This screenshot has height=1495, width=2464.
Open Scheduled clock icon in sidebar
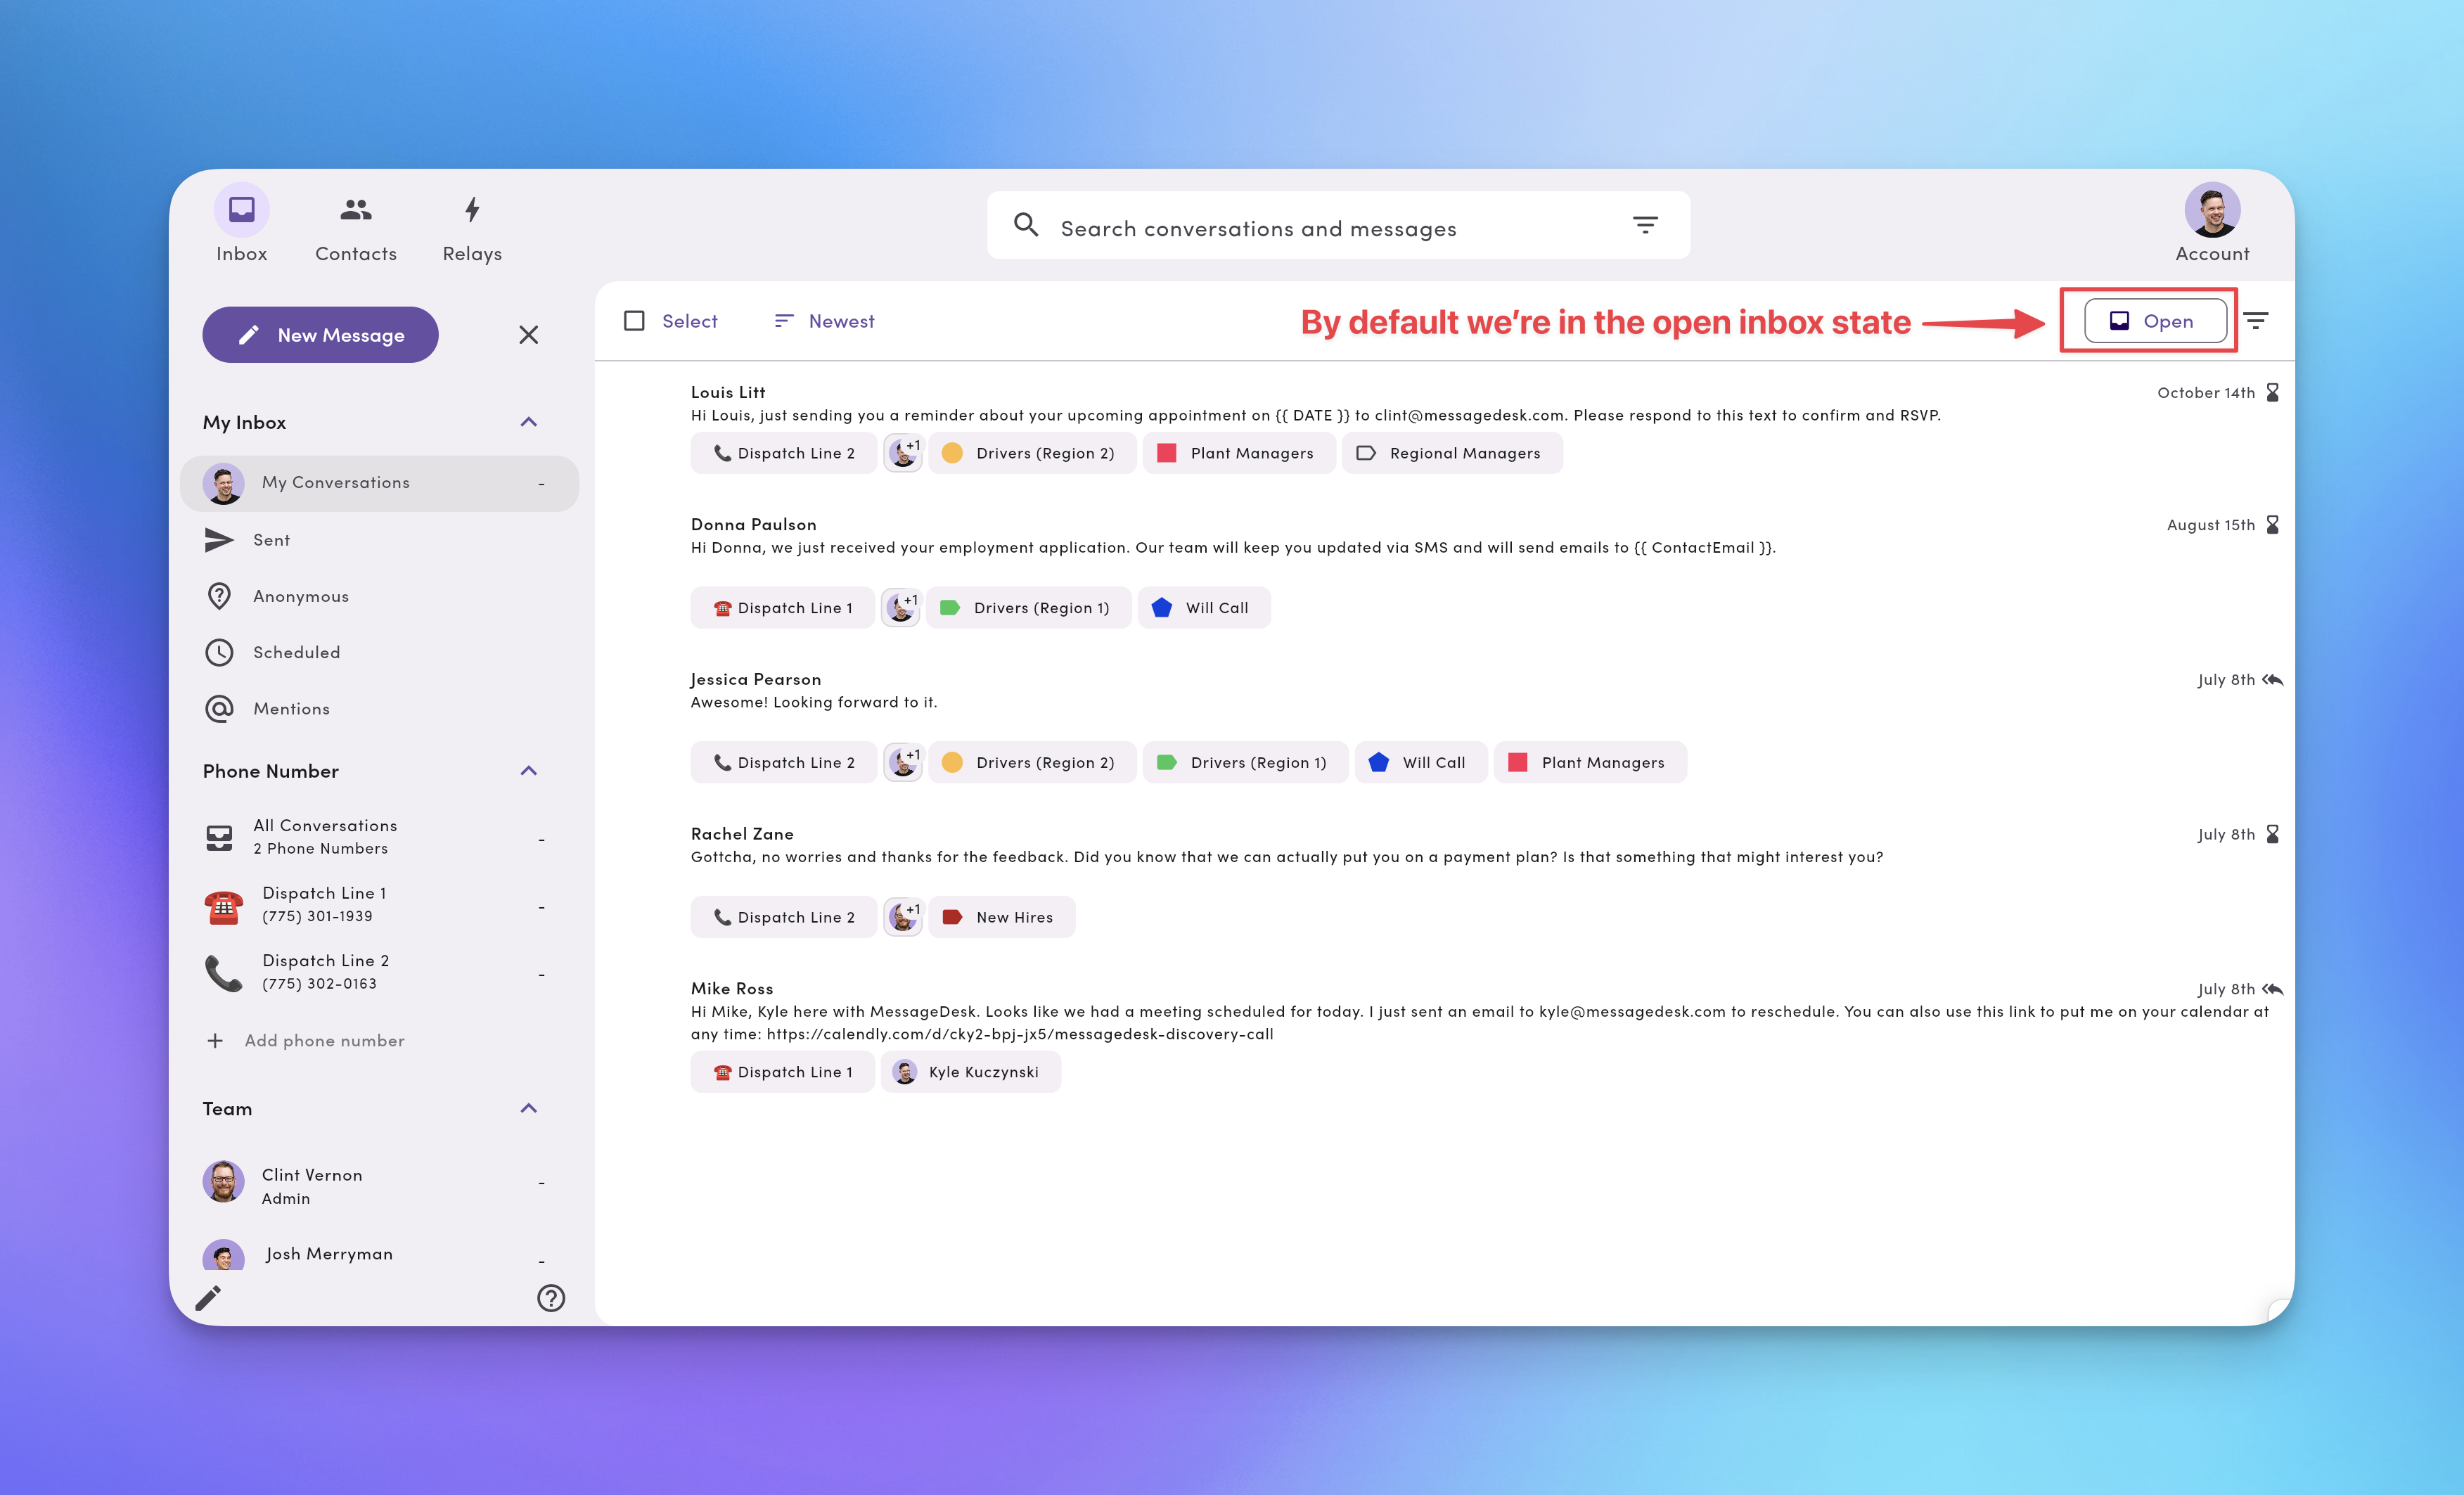(219, 652)
